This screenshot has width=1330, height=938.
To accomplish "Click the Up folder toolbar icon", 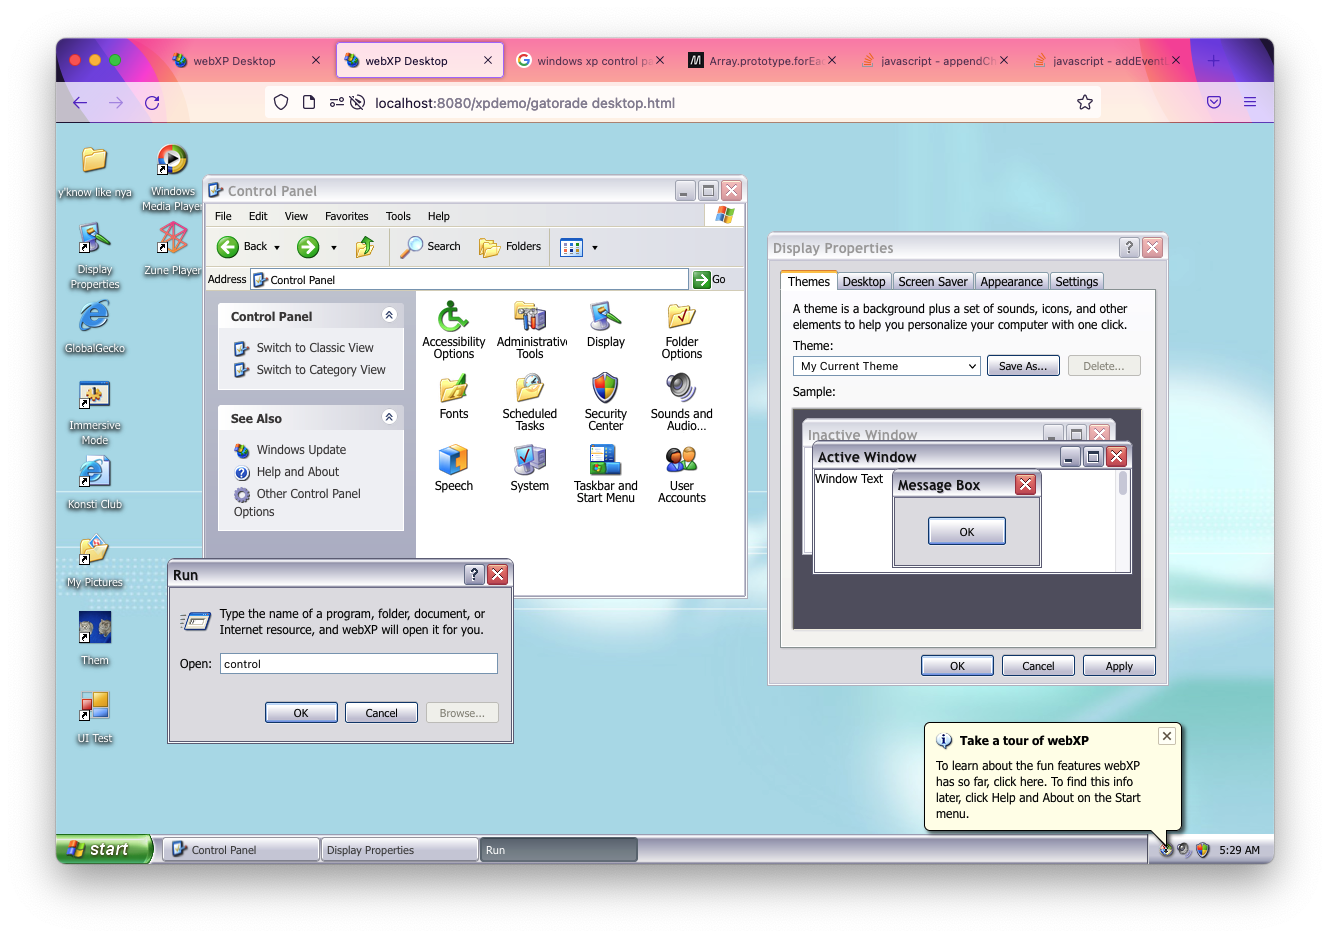I will (x=365, y=247).
